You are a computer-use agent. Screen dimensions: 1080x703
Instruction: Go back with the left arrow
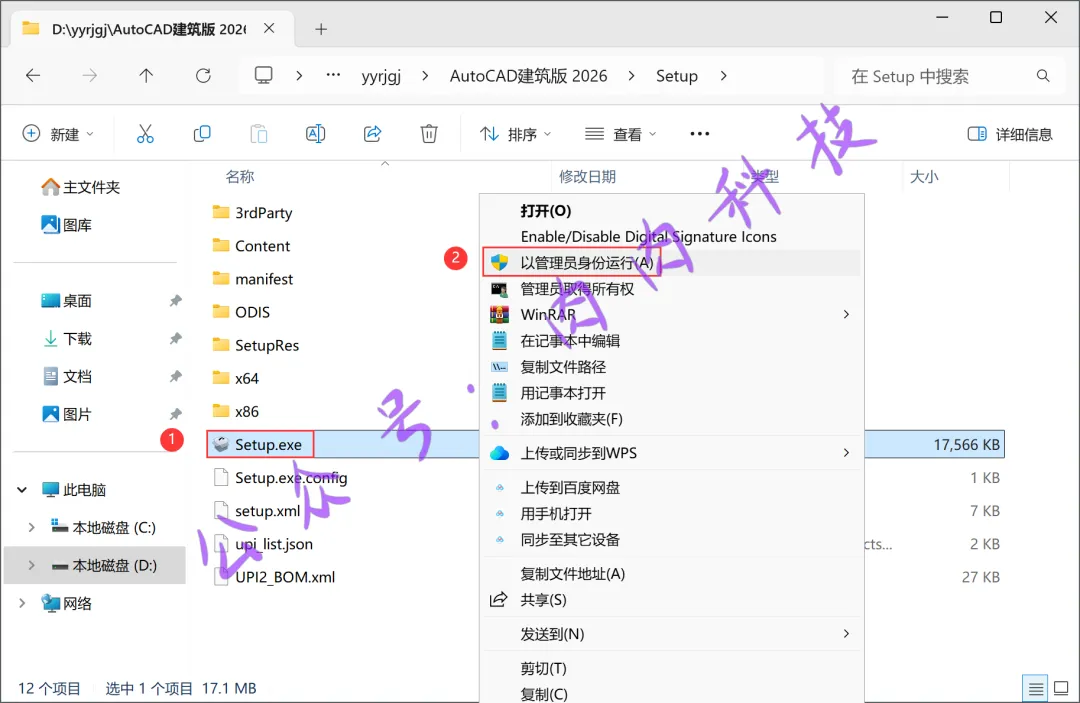point(33,76)
